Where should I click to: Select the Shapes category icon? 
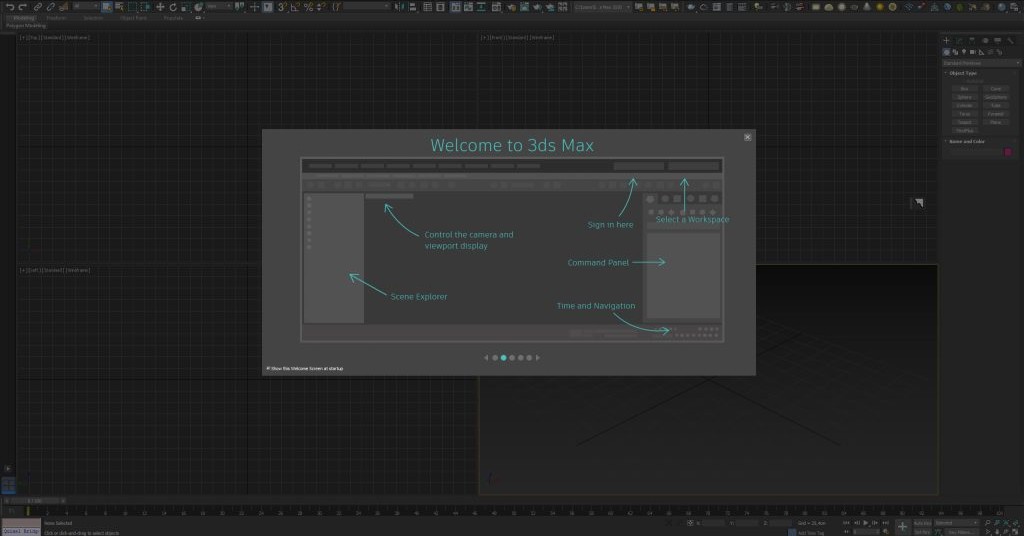pos(955,52)
